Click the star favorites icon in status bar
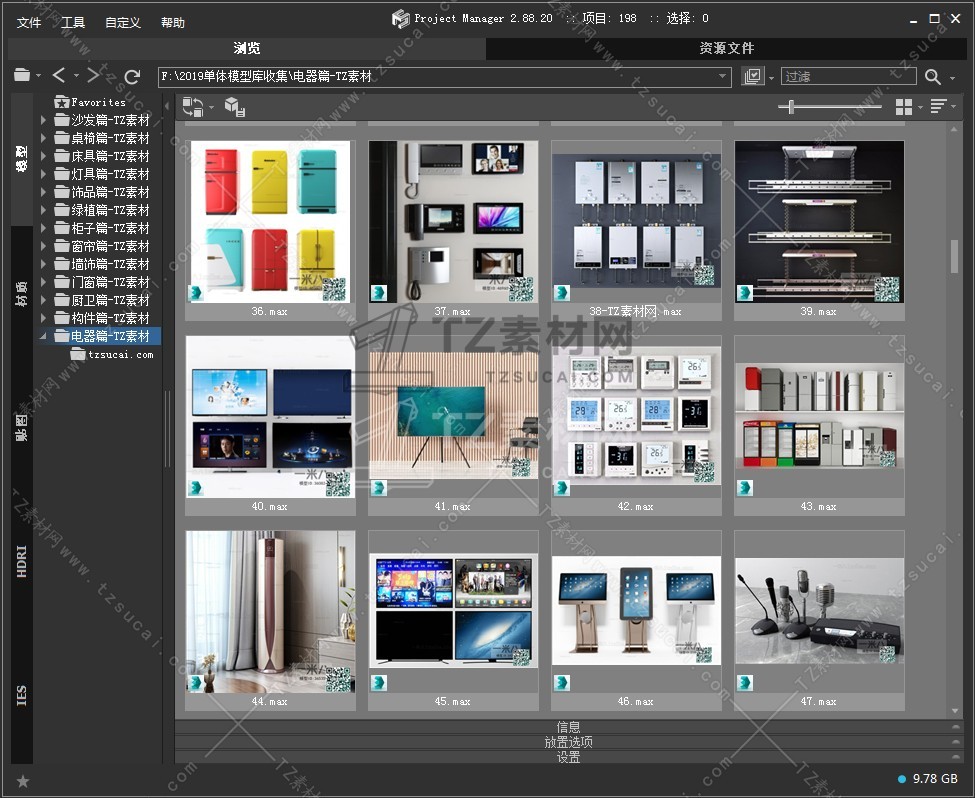Screen dimensions: 975x798 pos(23,780)
